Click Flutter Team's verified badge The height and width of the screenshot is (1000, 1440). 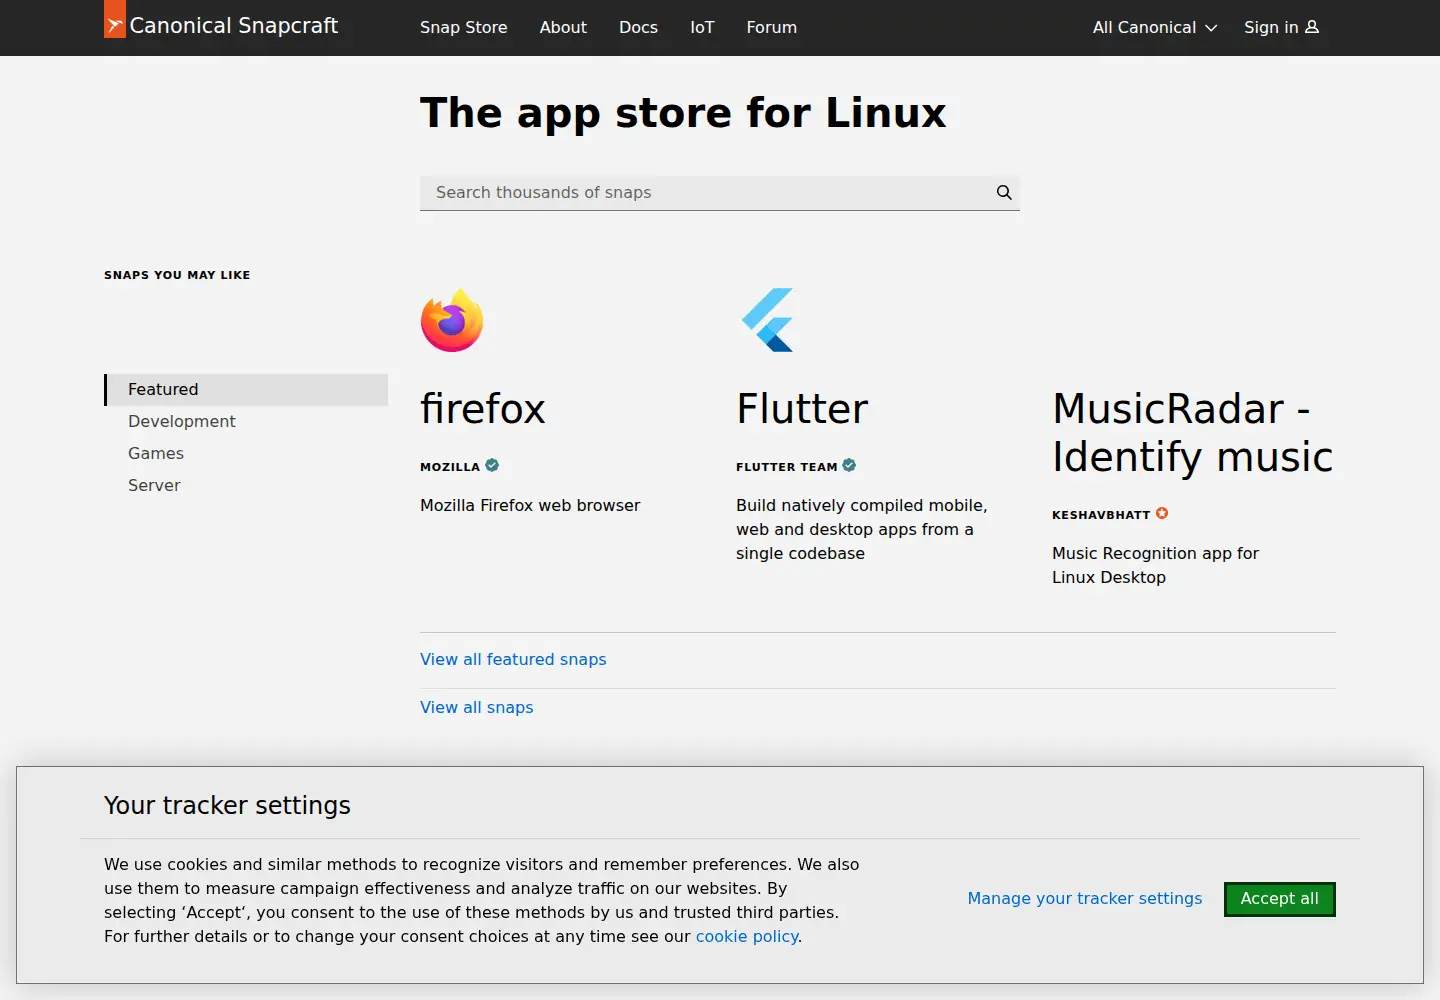[849, 465]
